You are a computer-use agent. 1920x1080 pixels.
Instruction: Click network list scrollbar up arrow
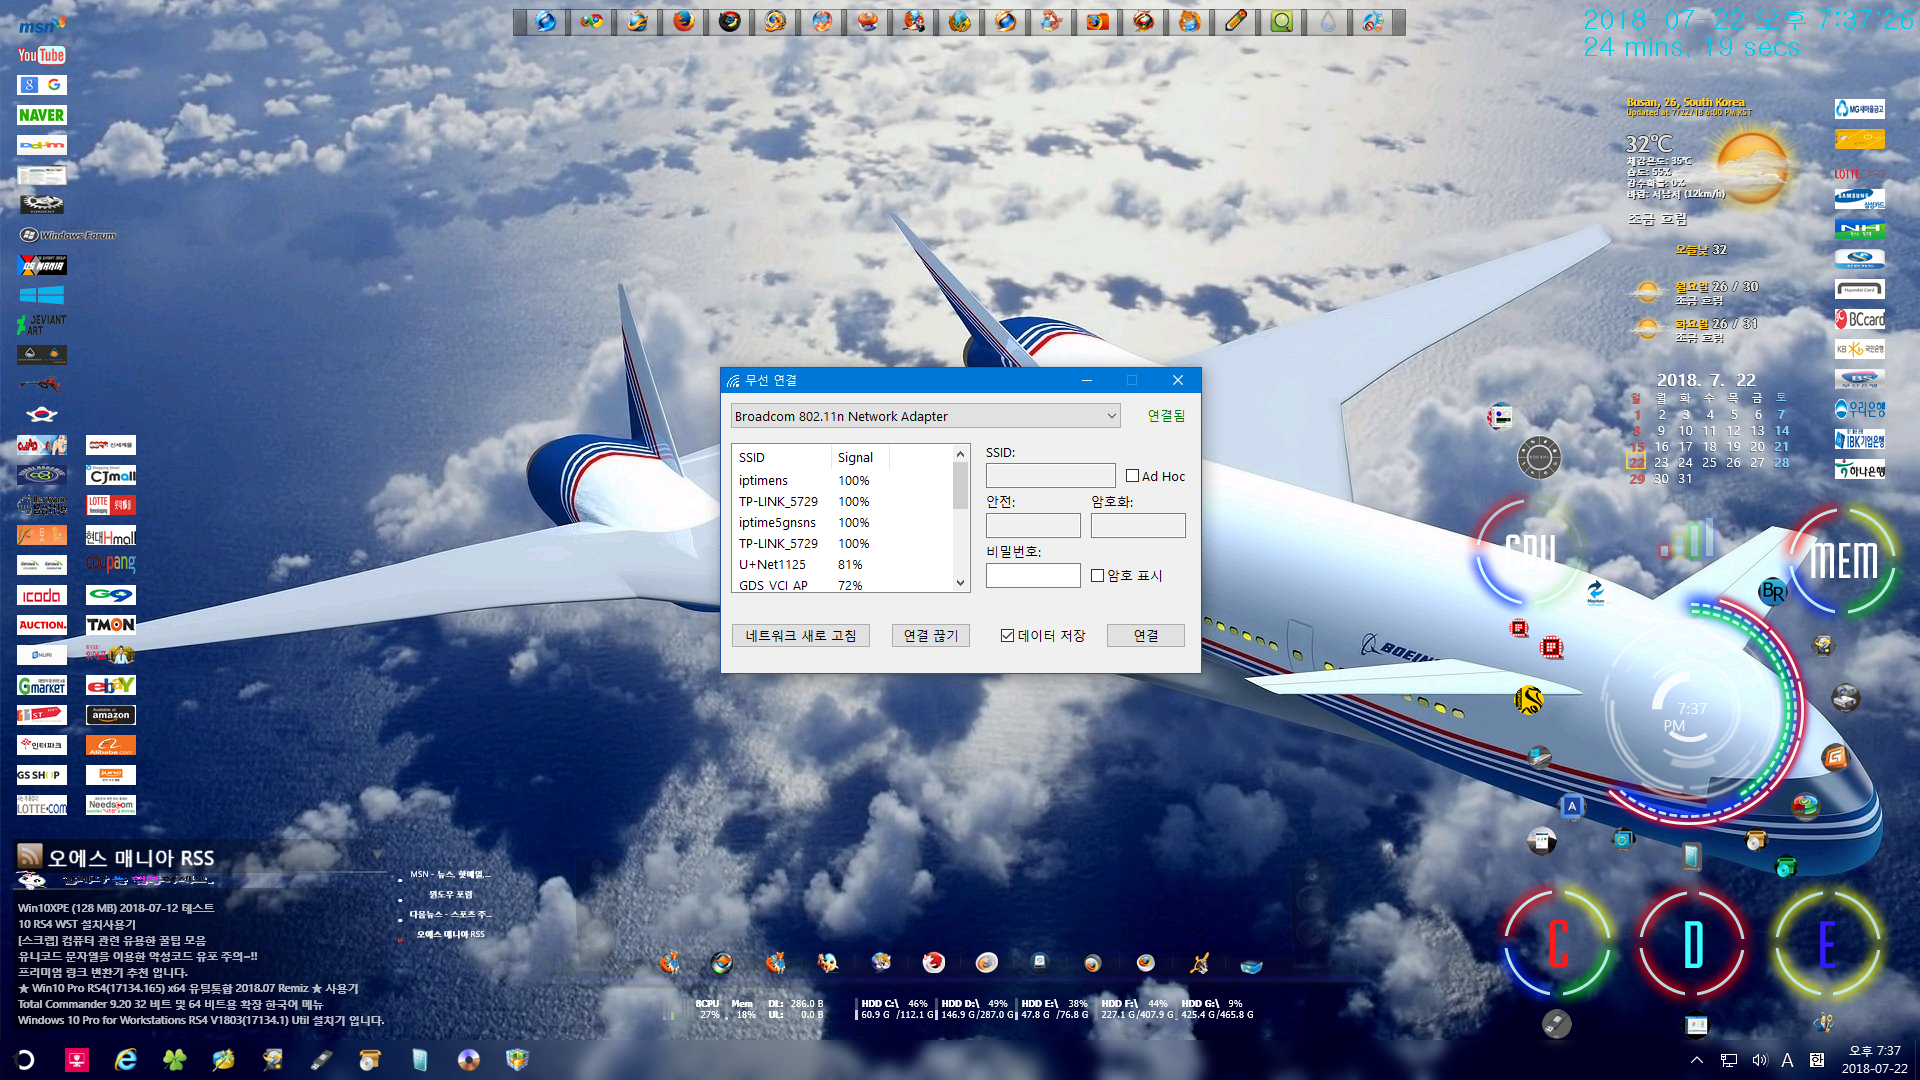[x=960, y=454]
